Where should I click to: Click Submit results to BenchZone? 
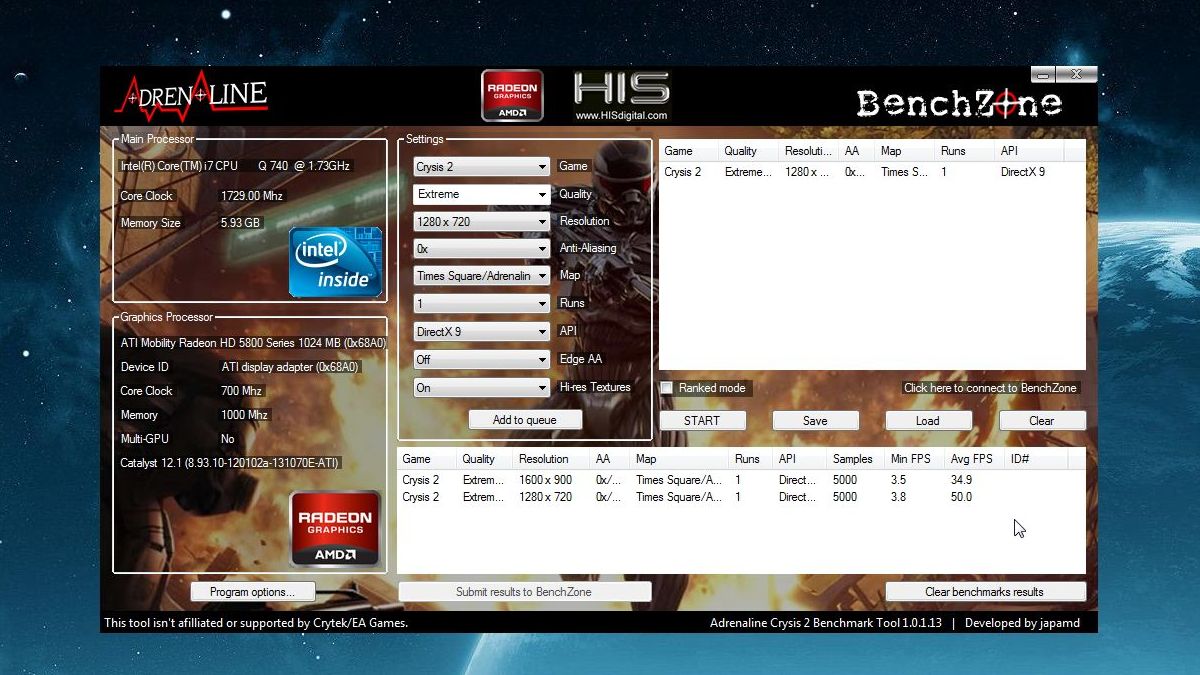click(525, 592)
